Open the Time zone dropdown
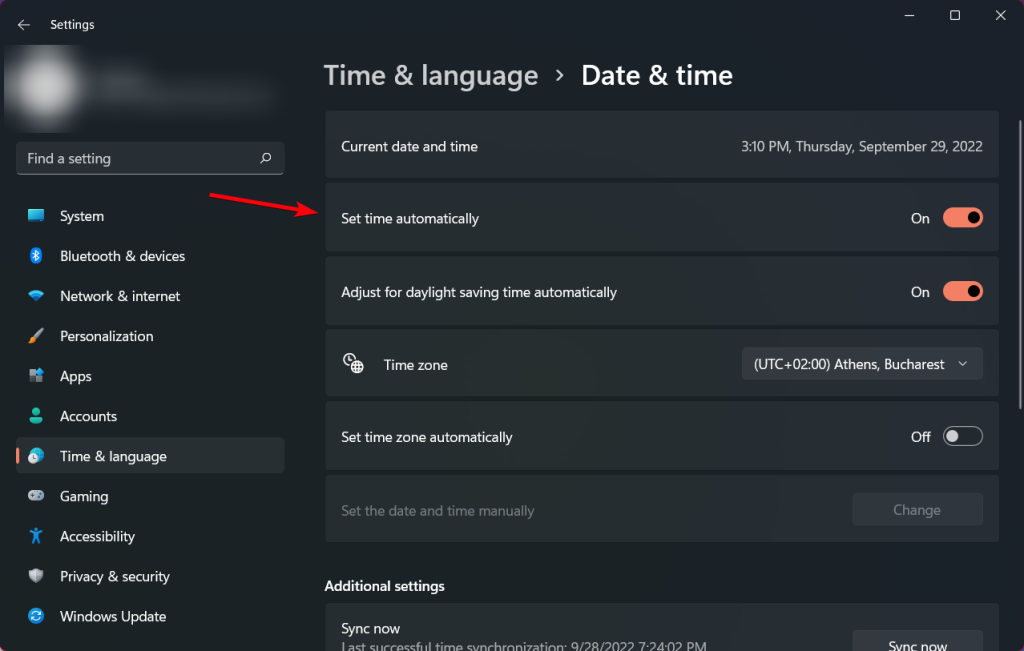Viewport: 1024px width, 651px height. [861, 363]
